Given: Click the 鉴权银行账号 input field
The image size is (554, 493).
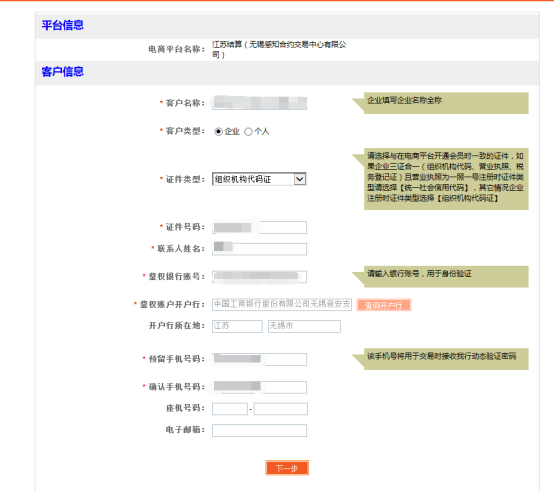Looking at the screenshot, I should pos(259,277).
